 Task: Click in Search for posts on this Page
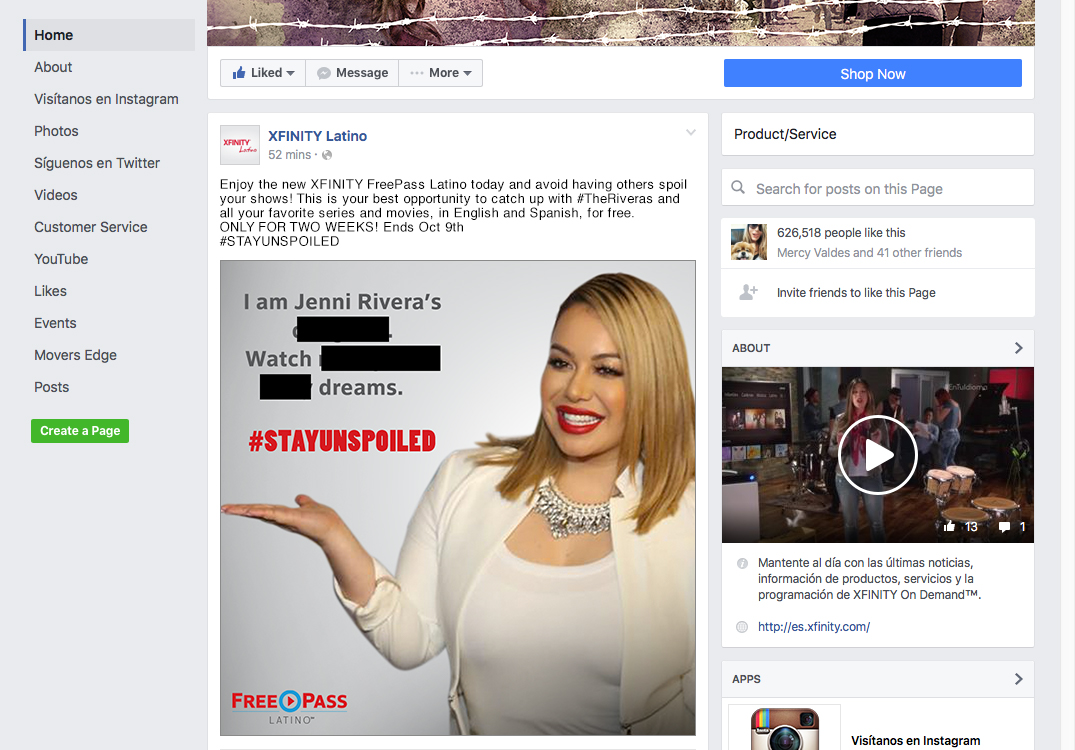click(x=878, y=188)
